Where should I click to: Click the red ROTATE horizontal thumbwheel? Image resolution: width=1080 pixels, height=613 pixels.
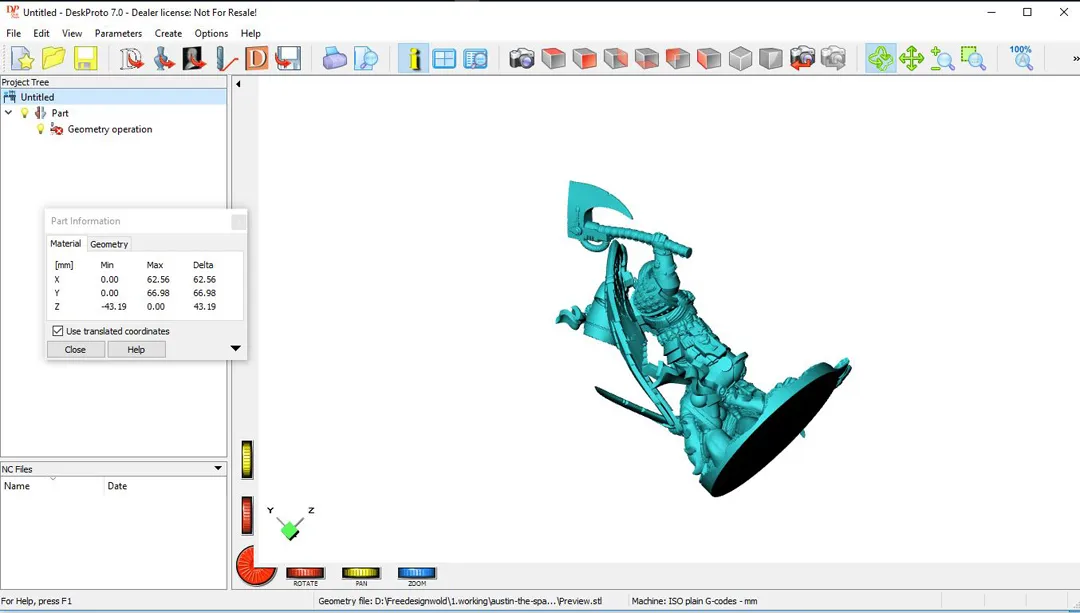click(x=305, y=573)
